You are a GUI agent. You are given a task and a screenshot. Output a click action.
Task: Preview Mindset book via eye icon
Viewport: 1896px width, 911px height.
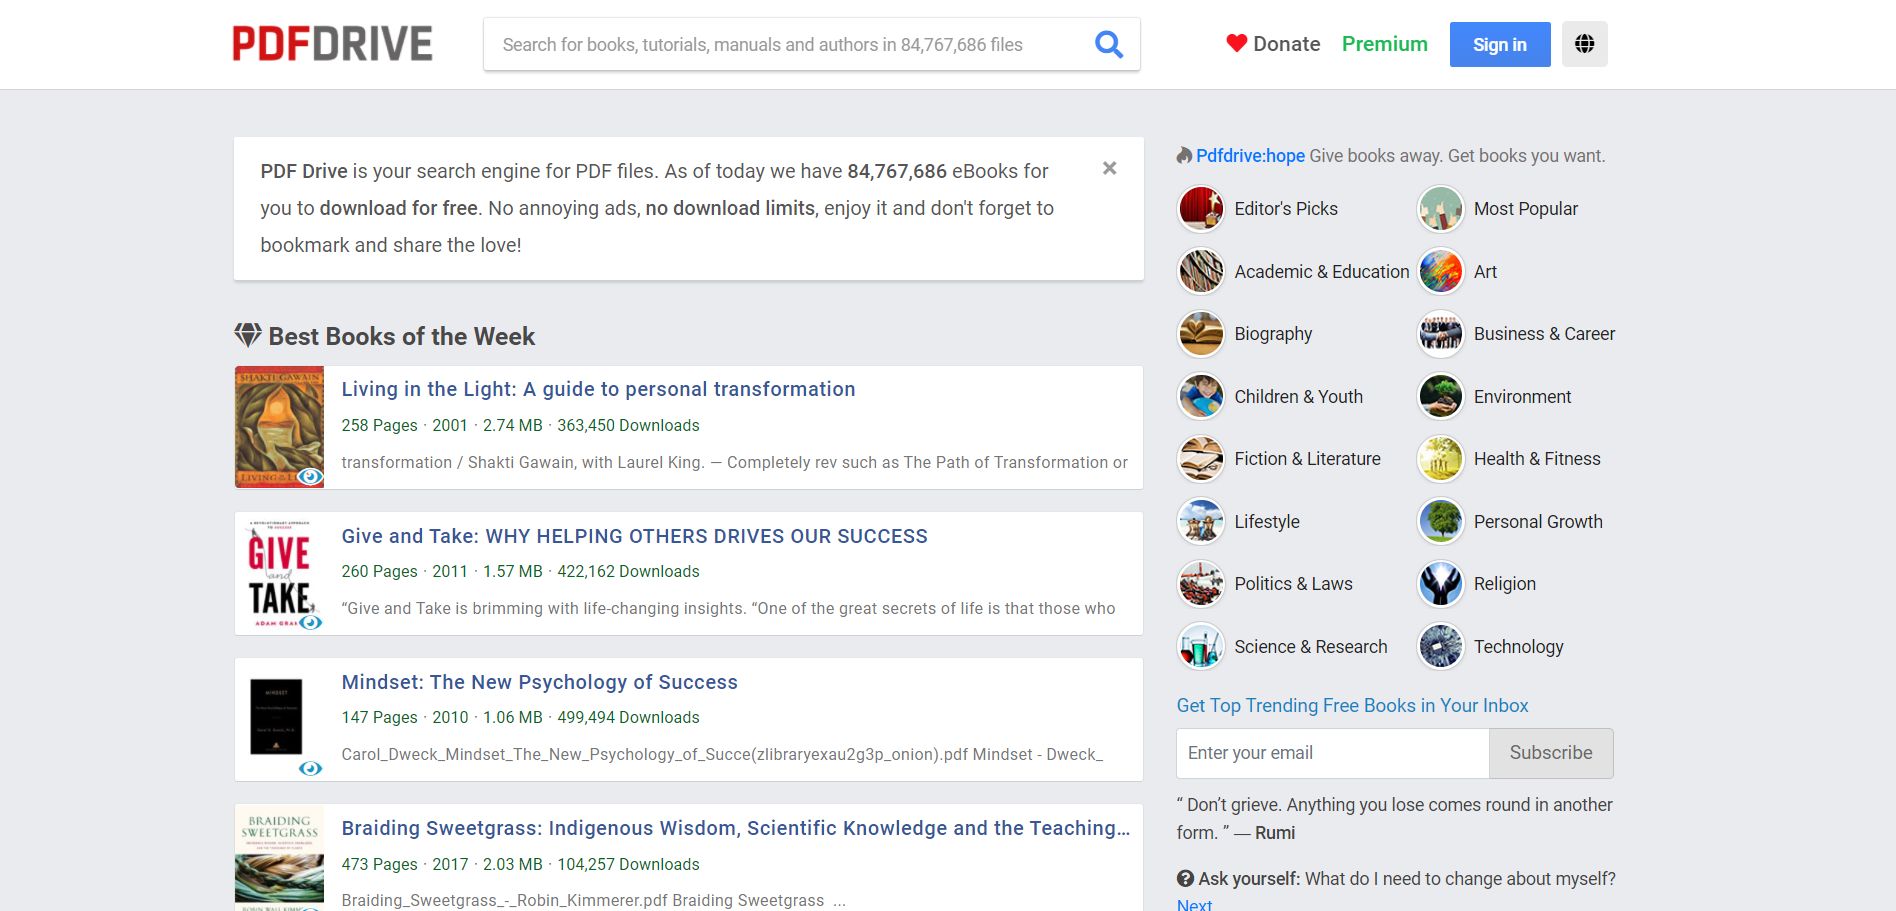tap(311, 768)
